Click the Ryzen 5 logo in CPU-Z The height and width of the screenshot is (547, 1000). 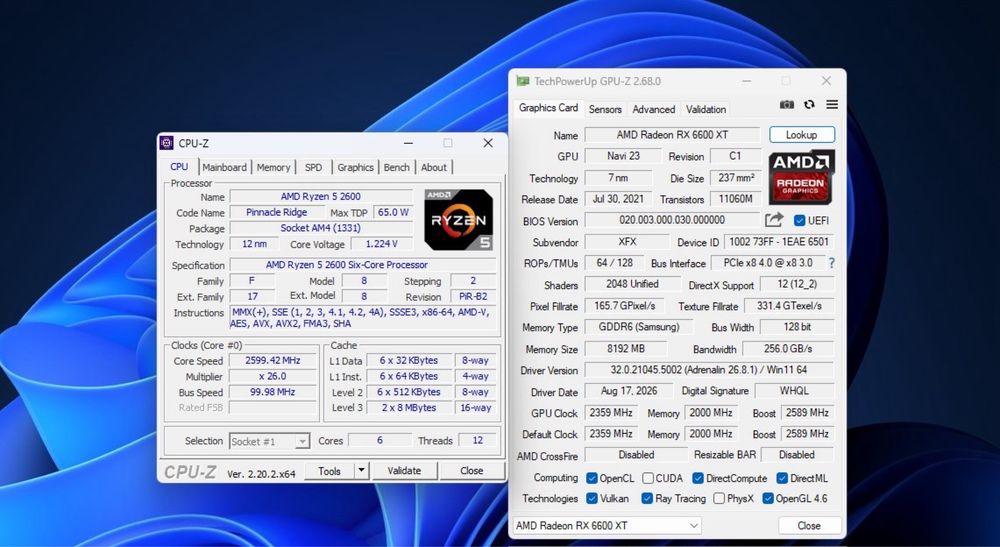coord(459,220)
